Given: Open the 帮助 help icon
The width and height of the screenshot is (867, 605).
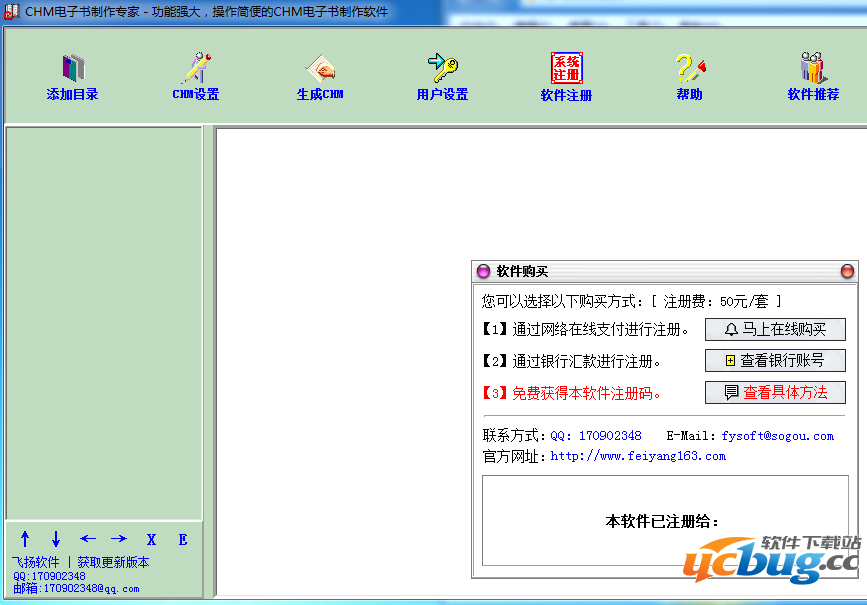Looking at the screenshot, I should pos(689,69).
